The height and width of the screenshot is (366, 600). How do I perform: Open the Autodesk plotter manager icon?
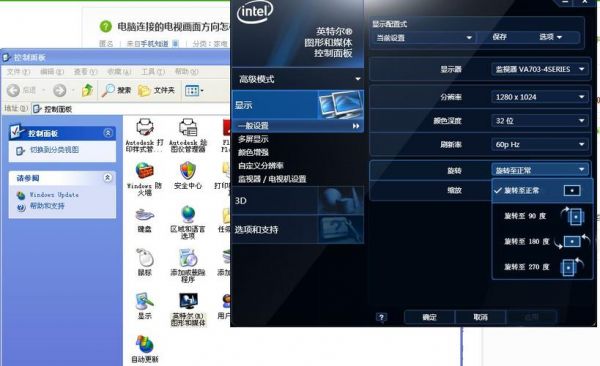pos(188,135)
